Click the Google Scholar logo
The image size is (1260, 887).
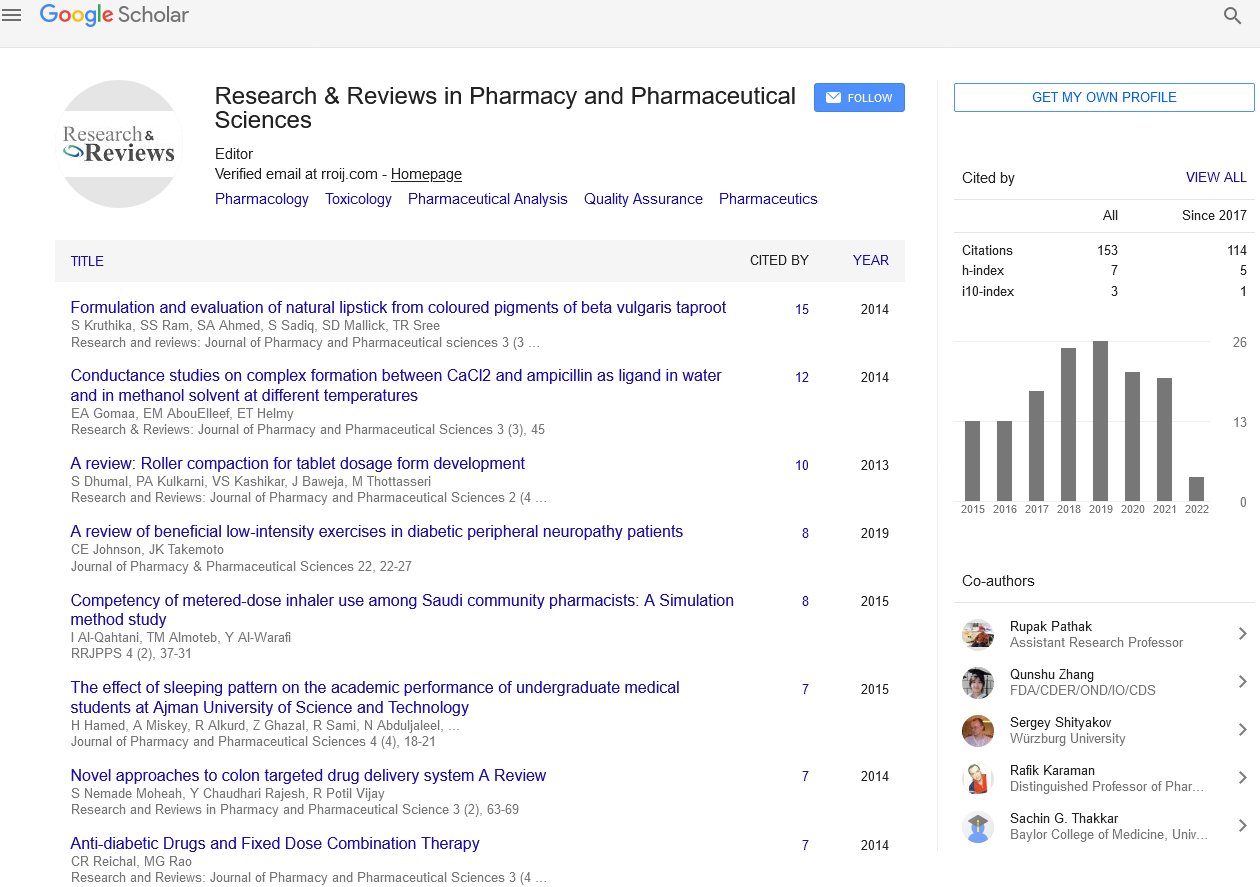[114, 15]
